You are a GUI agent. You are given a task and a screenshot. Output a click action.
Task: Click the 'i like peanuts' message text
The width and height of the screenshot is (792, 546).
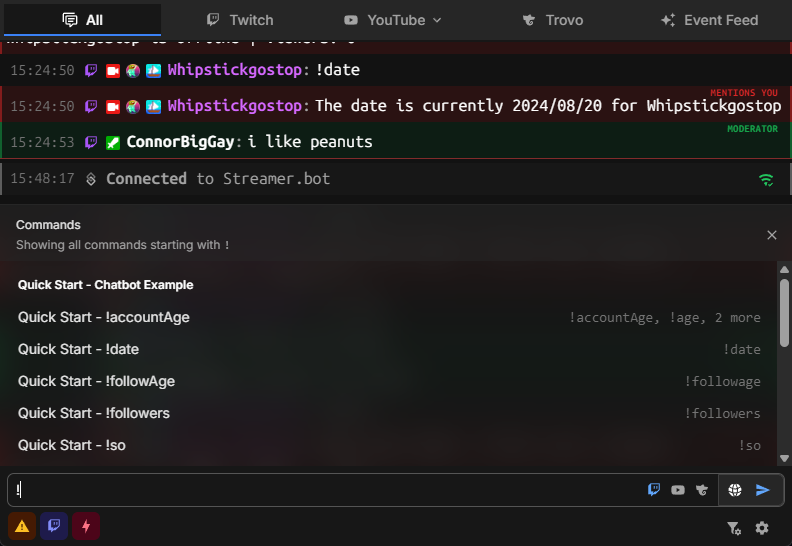point(310,142)
